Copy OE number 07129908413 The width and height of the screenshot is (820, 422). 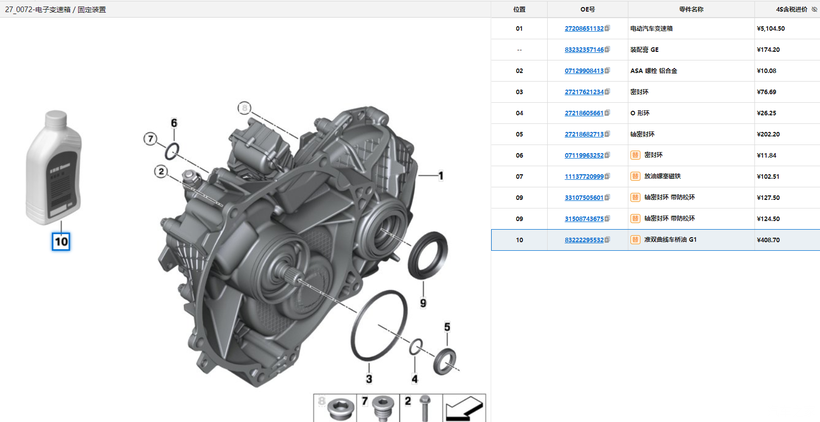point(607,71)
